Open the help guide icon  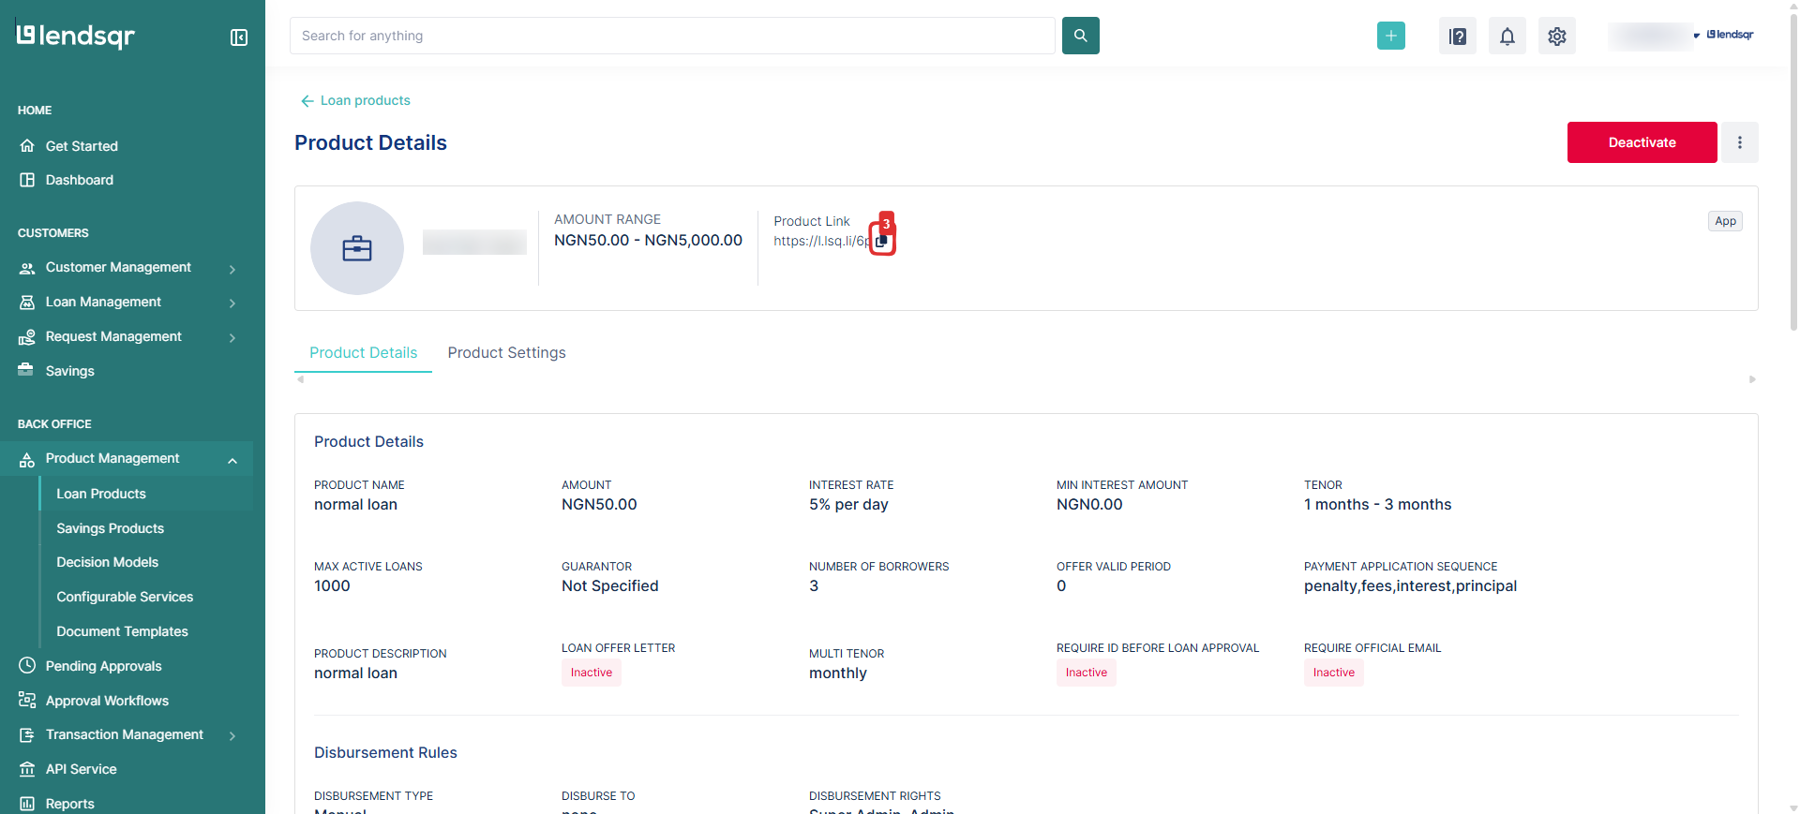click(1457, 36)
